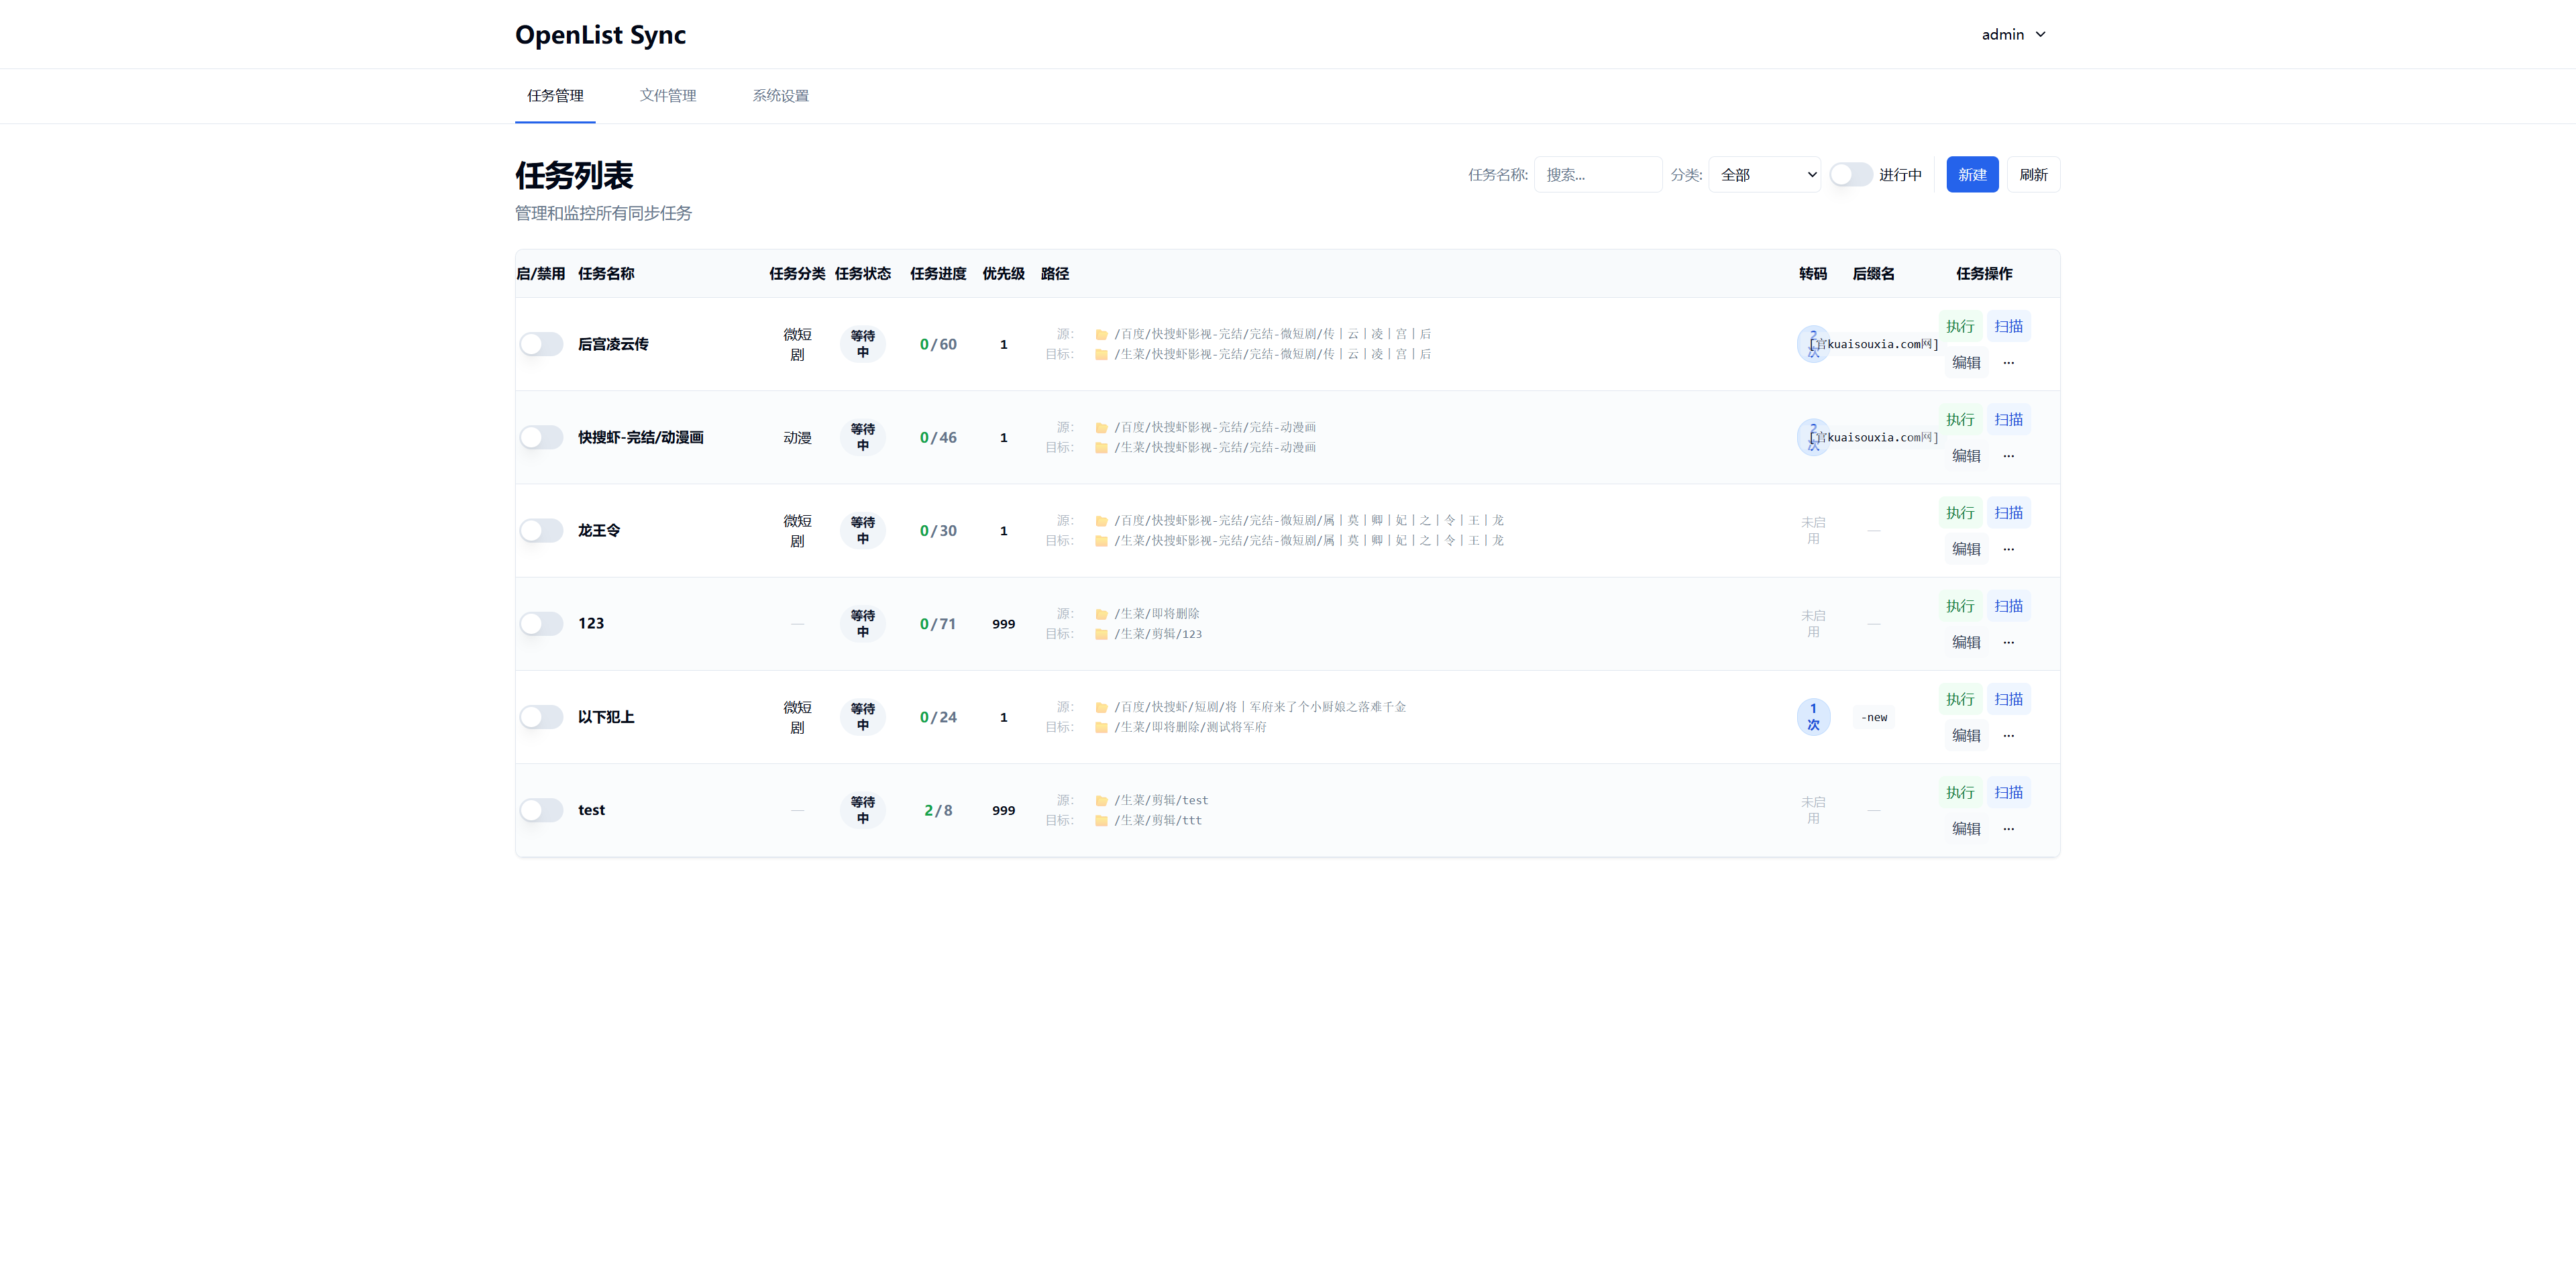Viewport: 2576px width, 1261px height.
Task: Open the 系统设置 tab
Action: 780,96
